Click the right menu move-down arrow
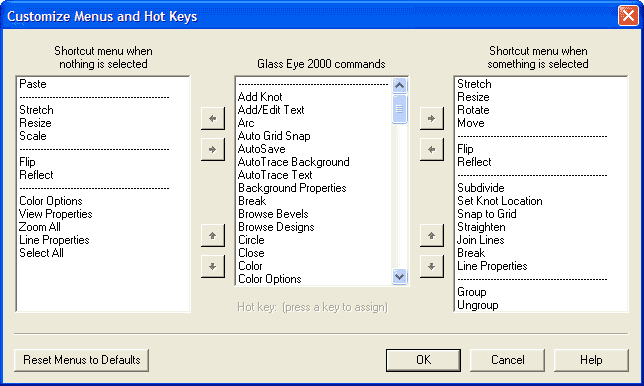The height and width of the screenshot is (386, 644). [x=432, y=267]
